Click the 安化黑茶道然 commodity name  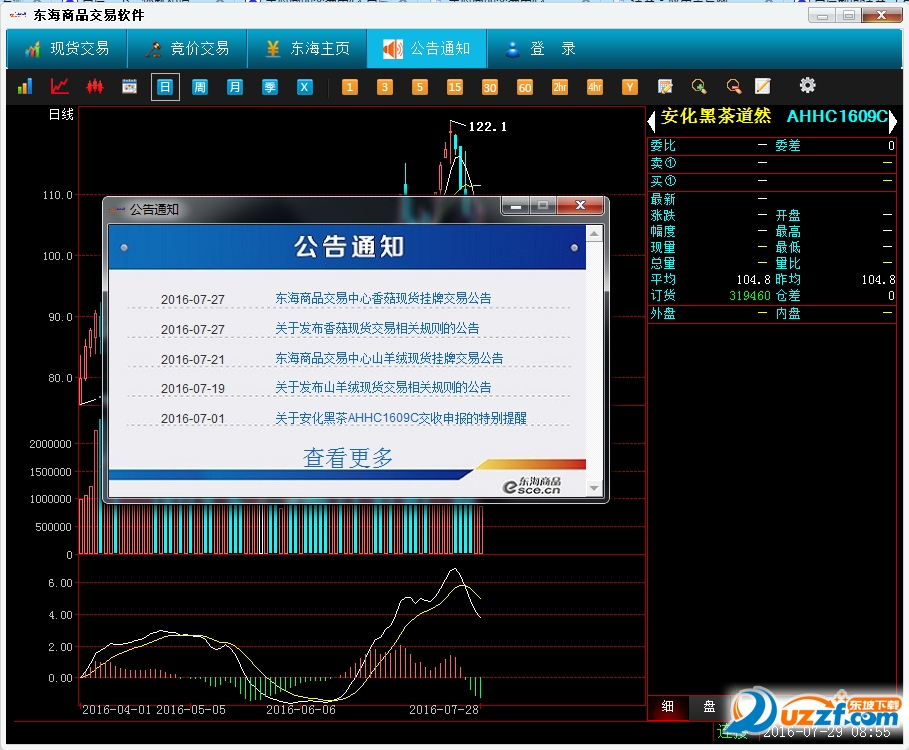coord(716,116)
